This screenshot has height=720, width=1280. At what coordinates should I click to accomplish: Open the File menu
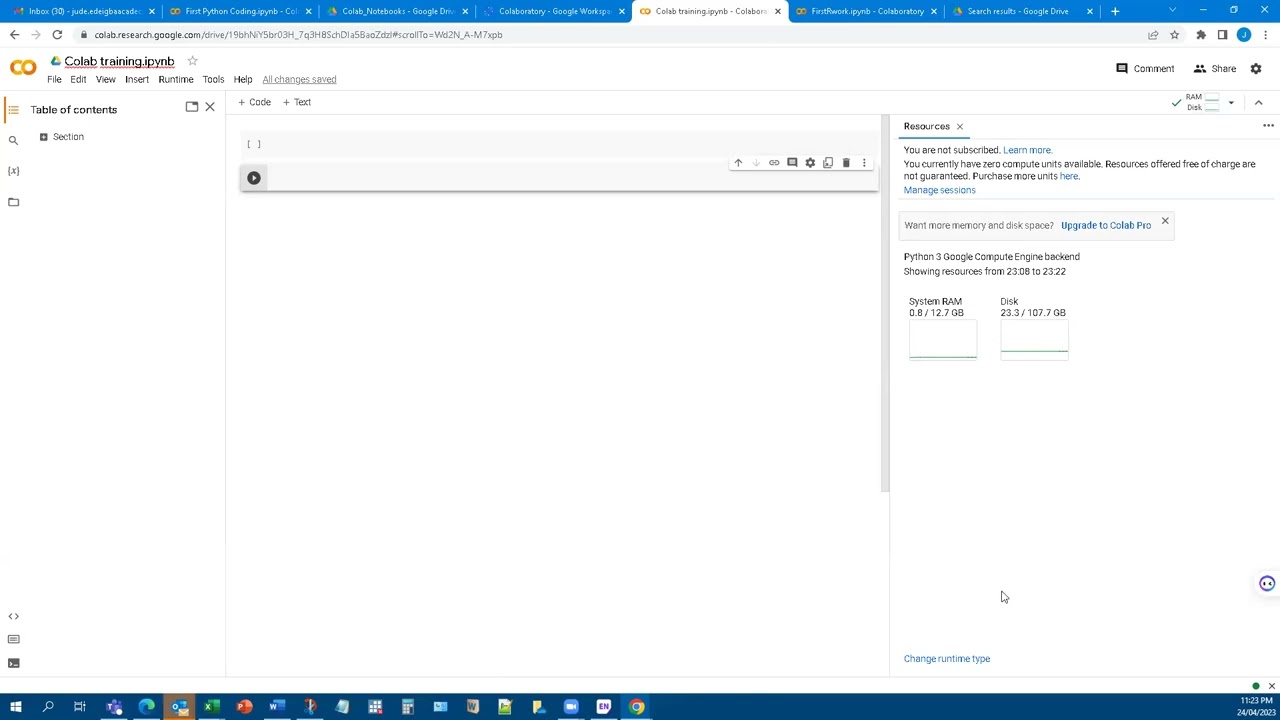point(54,79)
